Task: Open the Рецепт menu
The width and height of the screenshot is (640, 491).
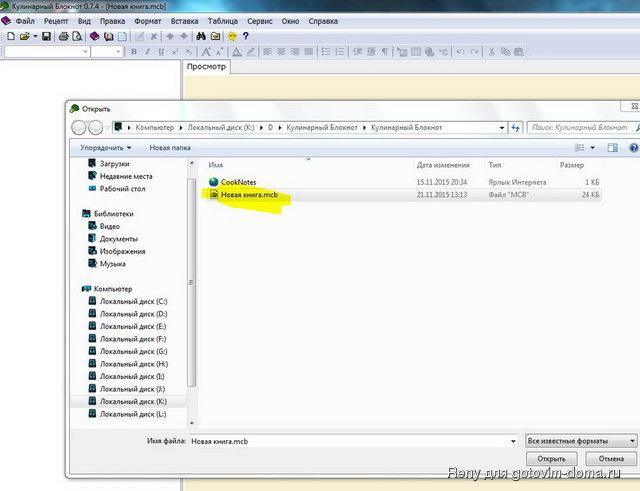Action: 56,21
